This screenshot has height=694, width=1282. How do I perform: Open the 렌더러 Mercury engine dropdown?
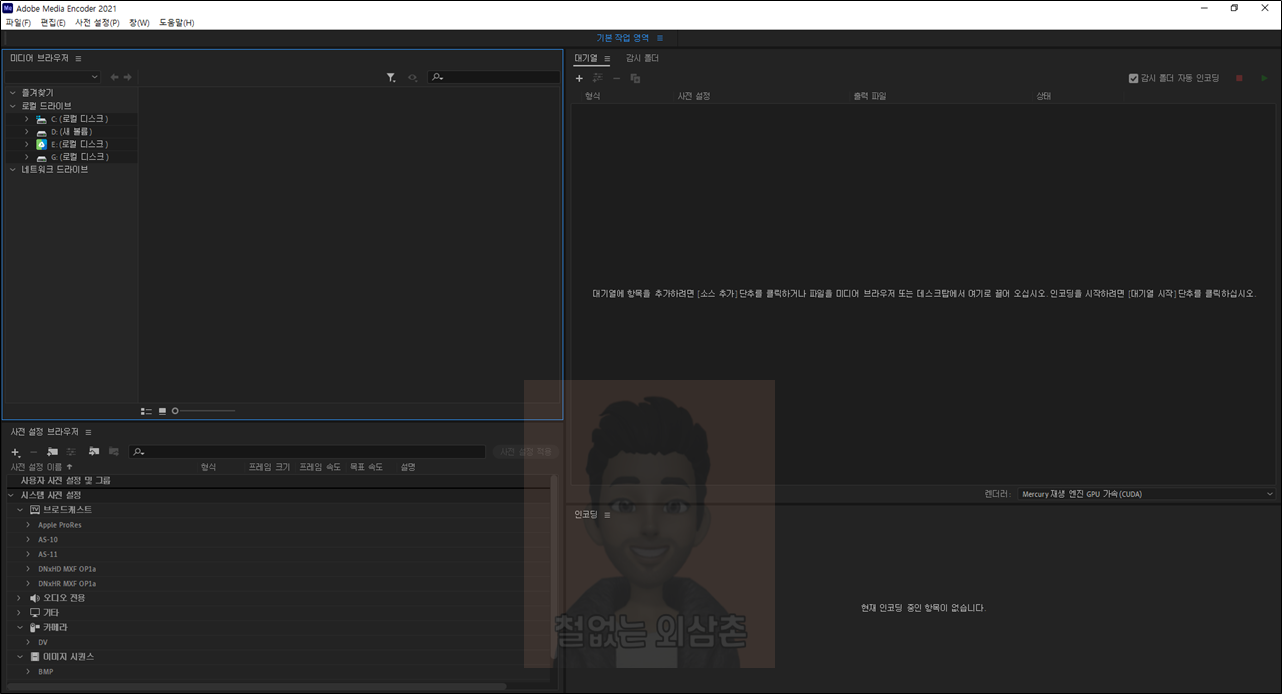pyautogui.click(x=1147, y=494)
